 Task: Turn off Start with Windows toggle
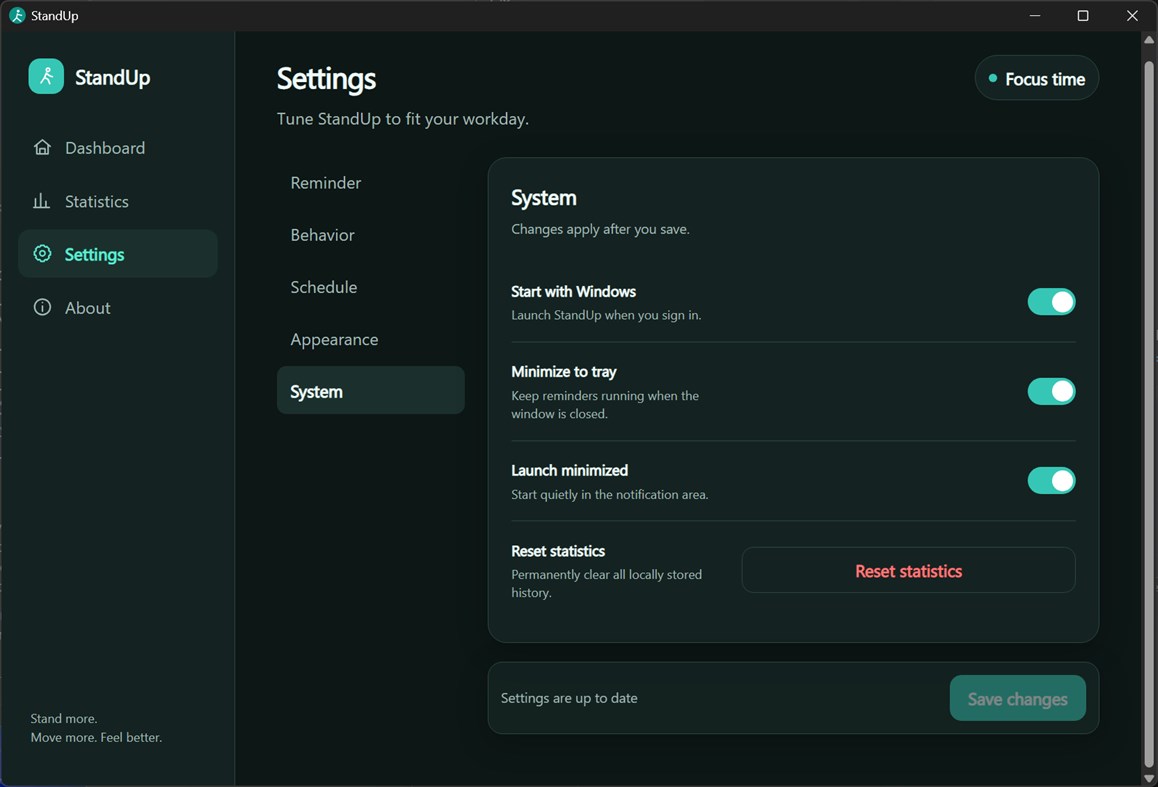[x=1051, y=302]
